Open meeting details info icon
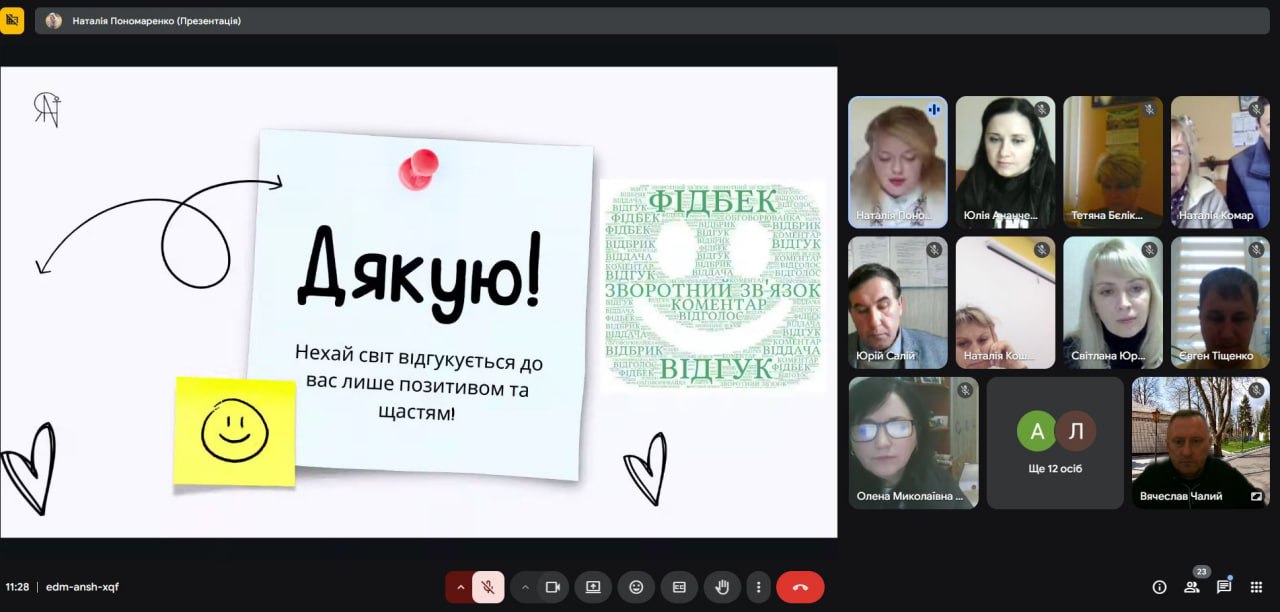The height and width of the screenshot is (612, 1280). coord(1160,587)
